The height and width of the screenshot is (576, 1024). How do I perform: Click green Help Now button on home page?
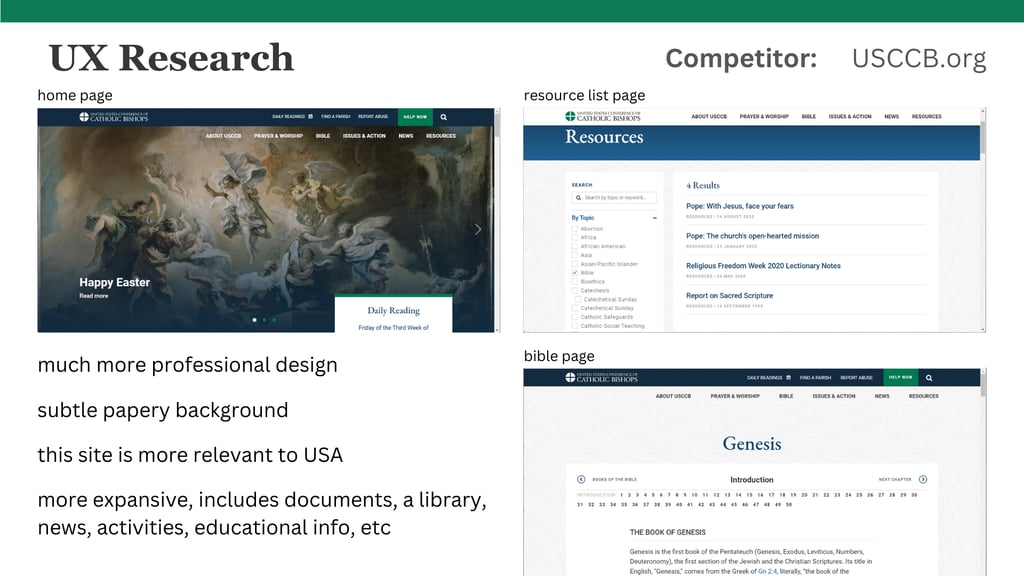coord(415,117)
